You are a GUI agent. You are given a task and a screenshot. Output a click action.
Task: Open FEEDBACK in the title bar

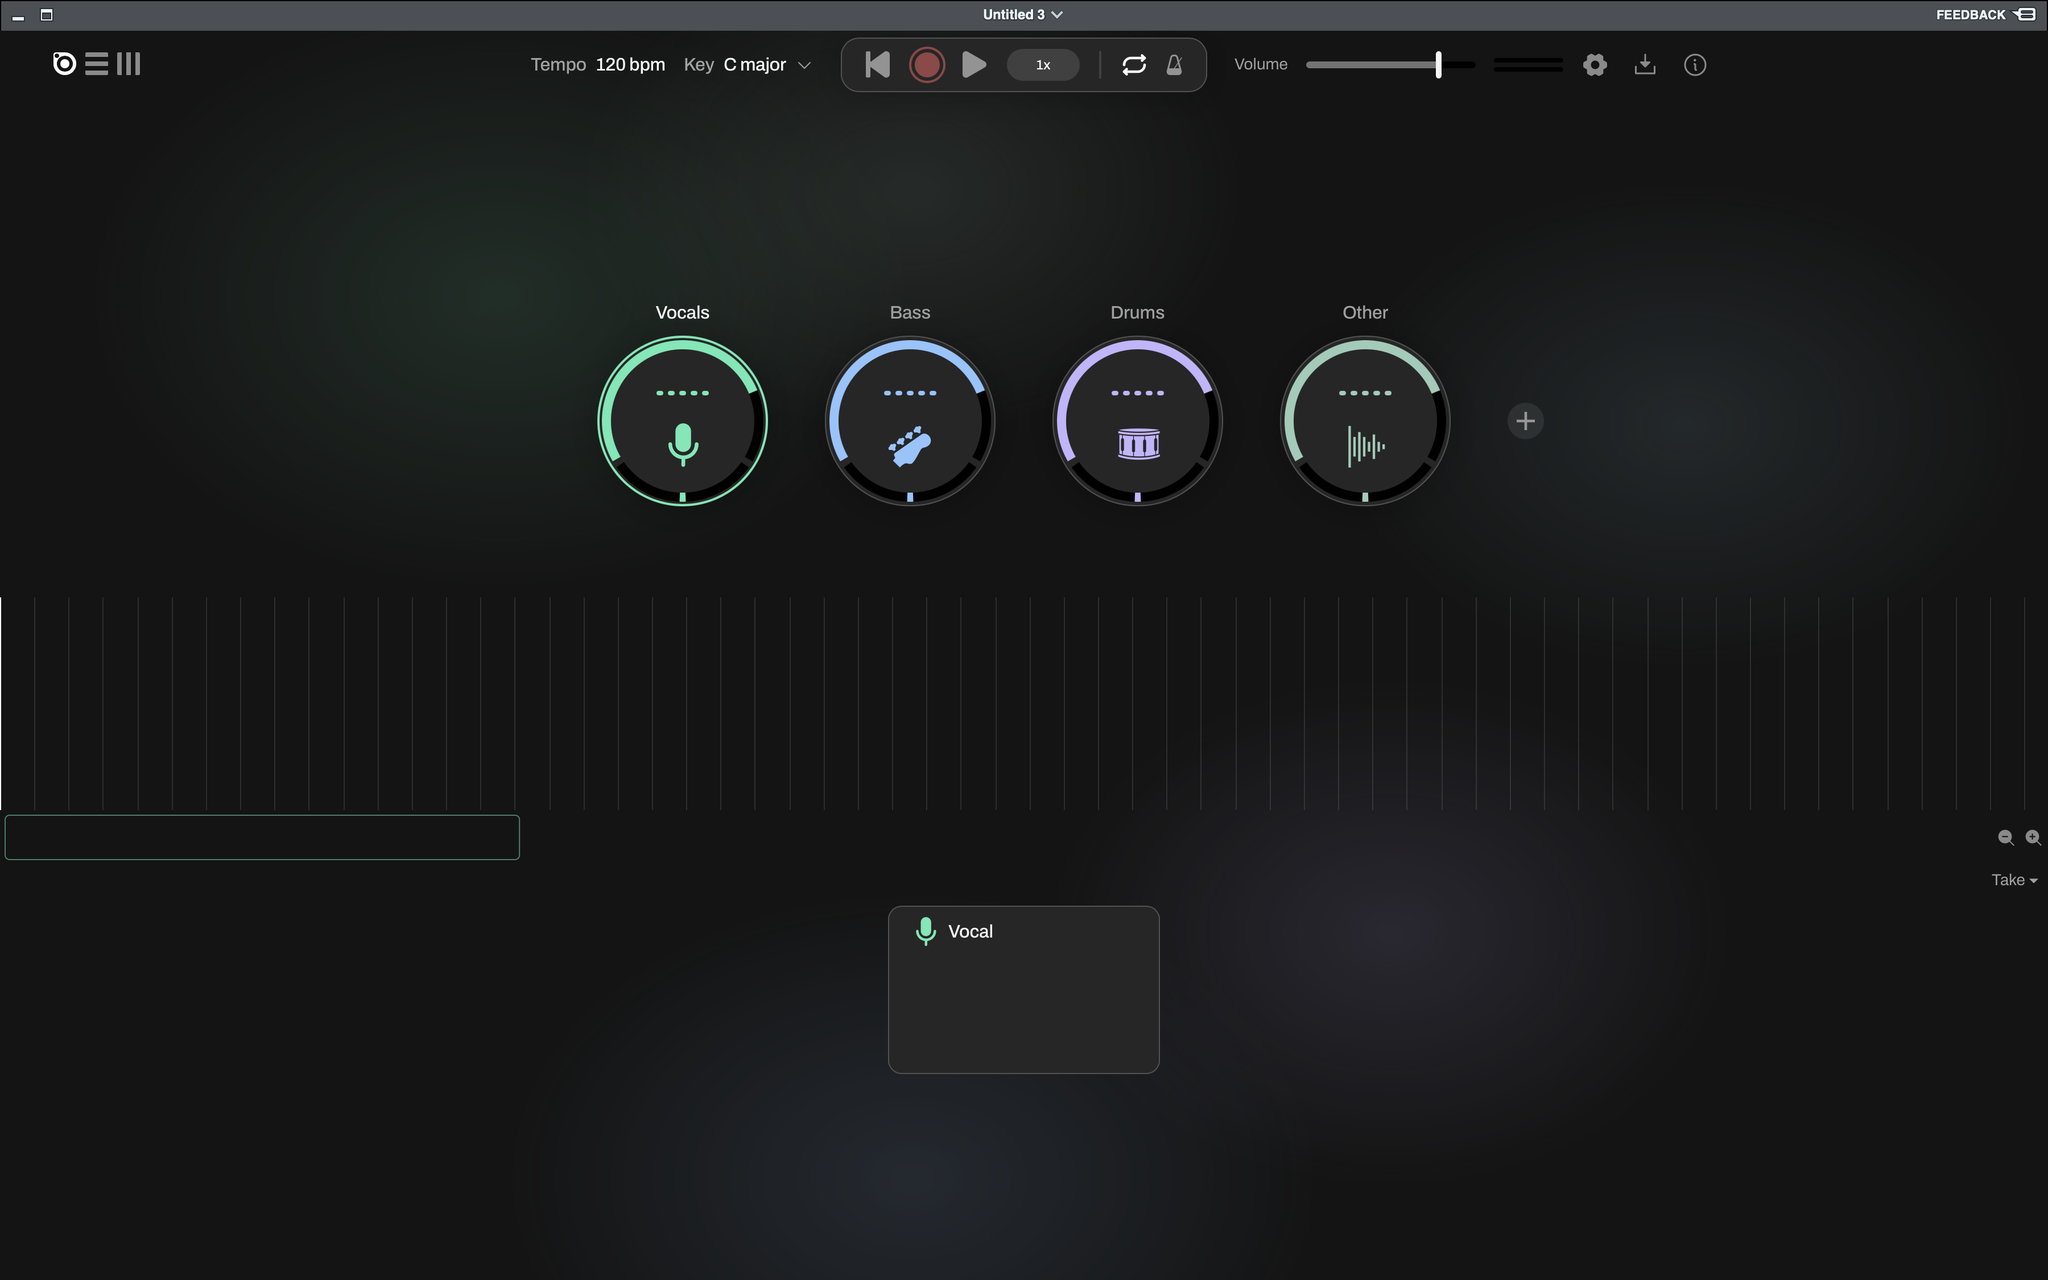(x=1985, y=14)
